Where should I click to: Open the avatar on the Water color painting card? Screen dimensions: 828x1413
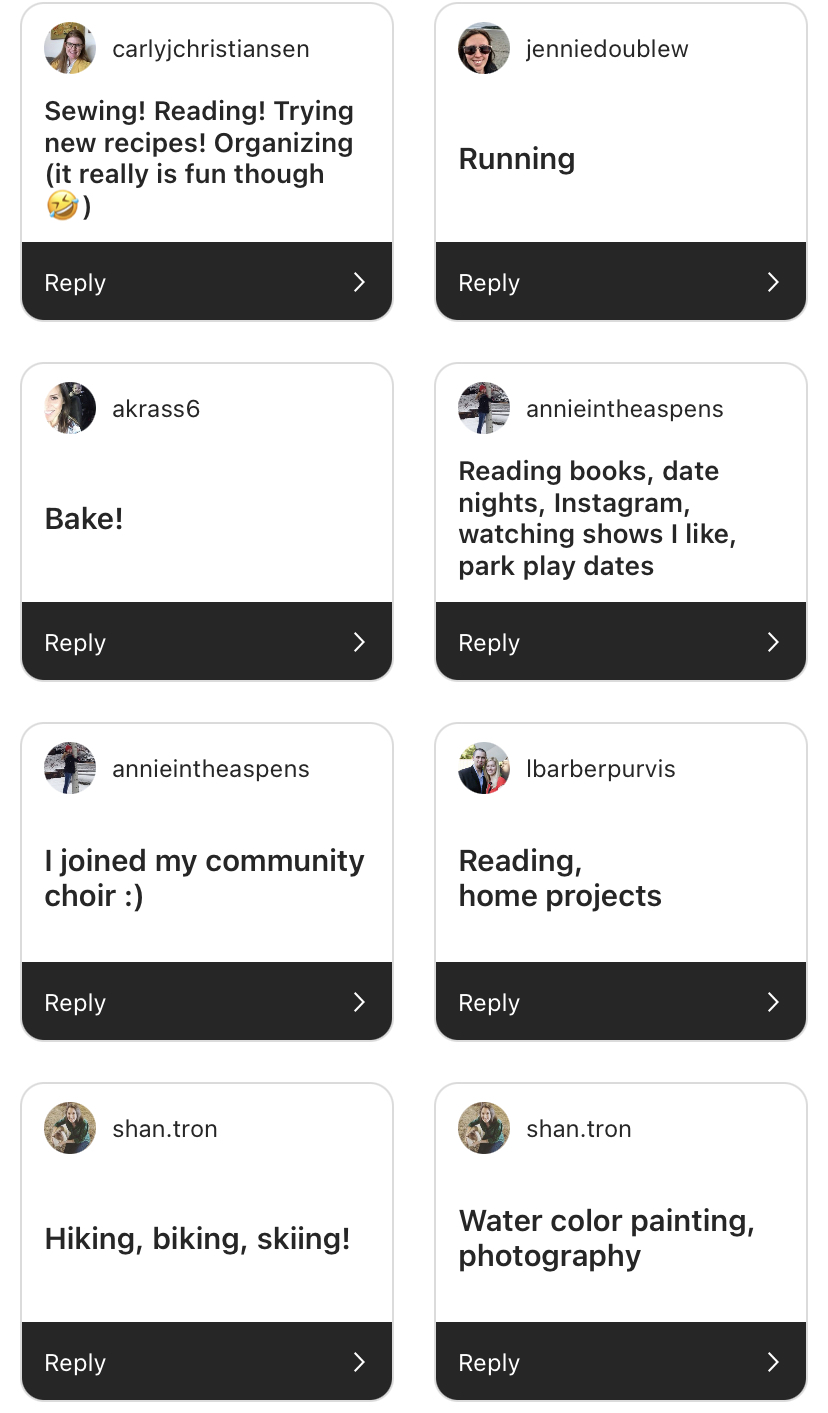click(x=484, y=1128)
